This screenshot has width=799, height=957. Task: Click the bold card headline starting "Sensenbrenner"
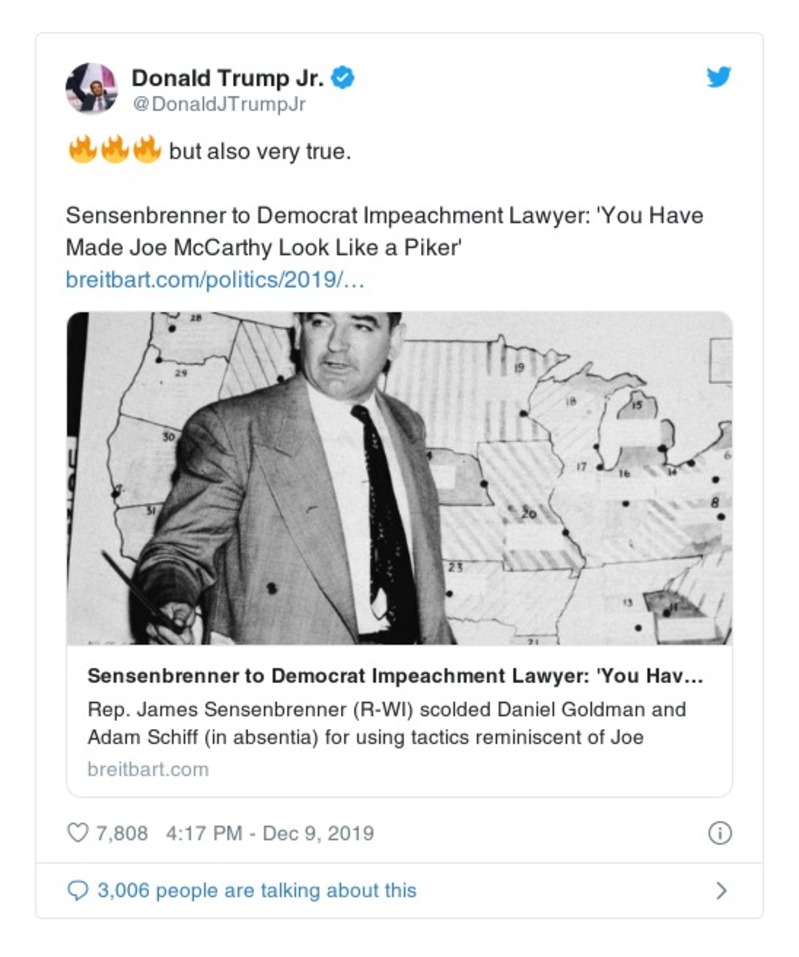coord(395,676)
